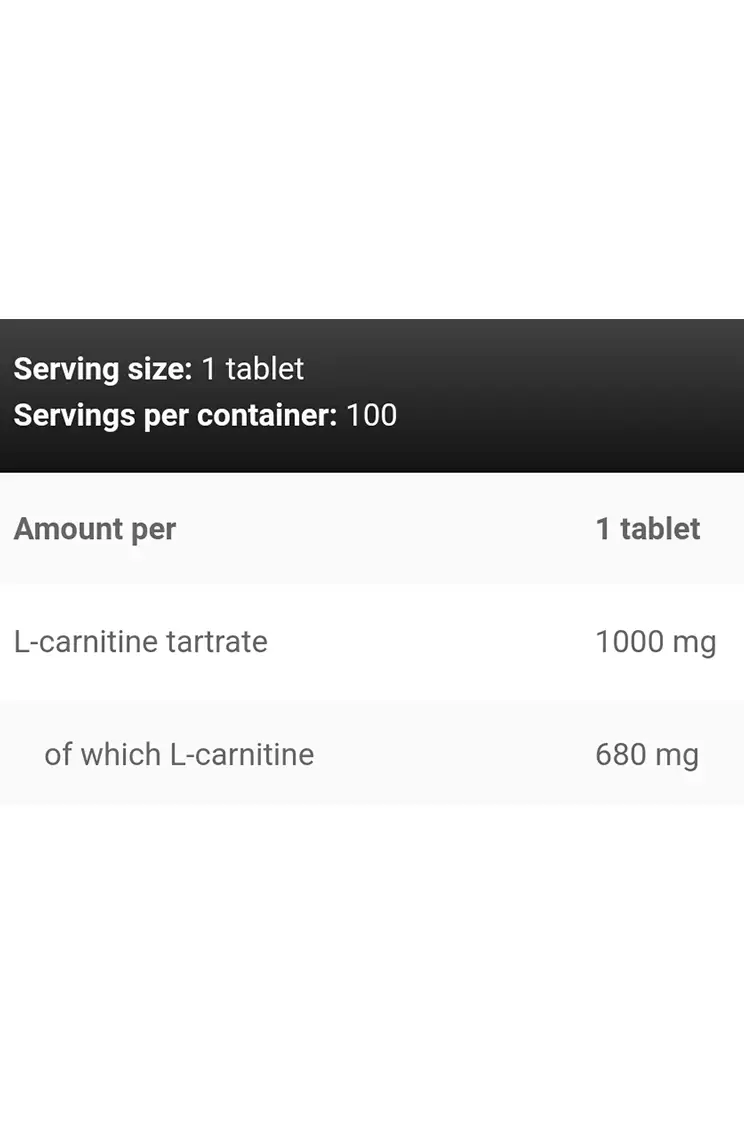The height and width of the screenshot is (1128, 744).
Task: Click the "Servings per container:" label
Action: [175, 415]
